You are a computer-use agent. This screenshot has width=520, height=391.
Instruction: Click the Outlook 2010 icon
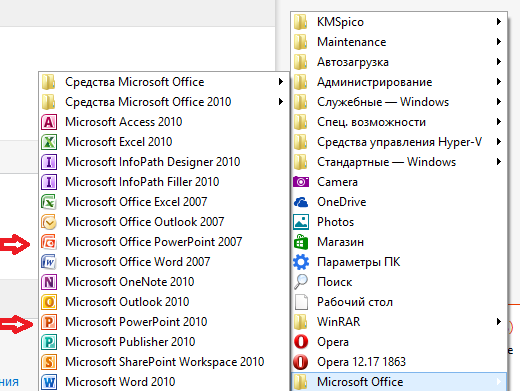(x=49, y=302)
